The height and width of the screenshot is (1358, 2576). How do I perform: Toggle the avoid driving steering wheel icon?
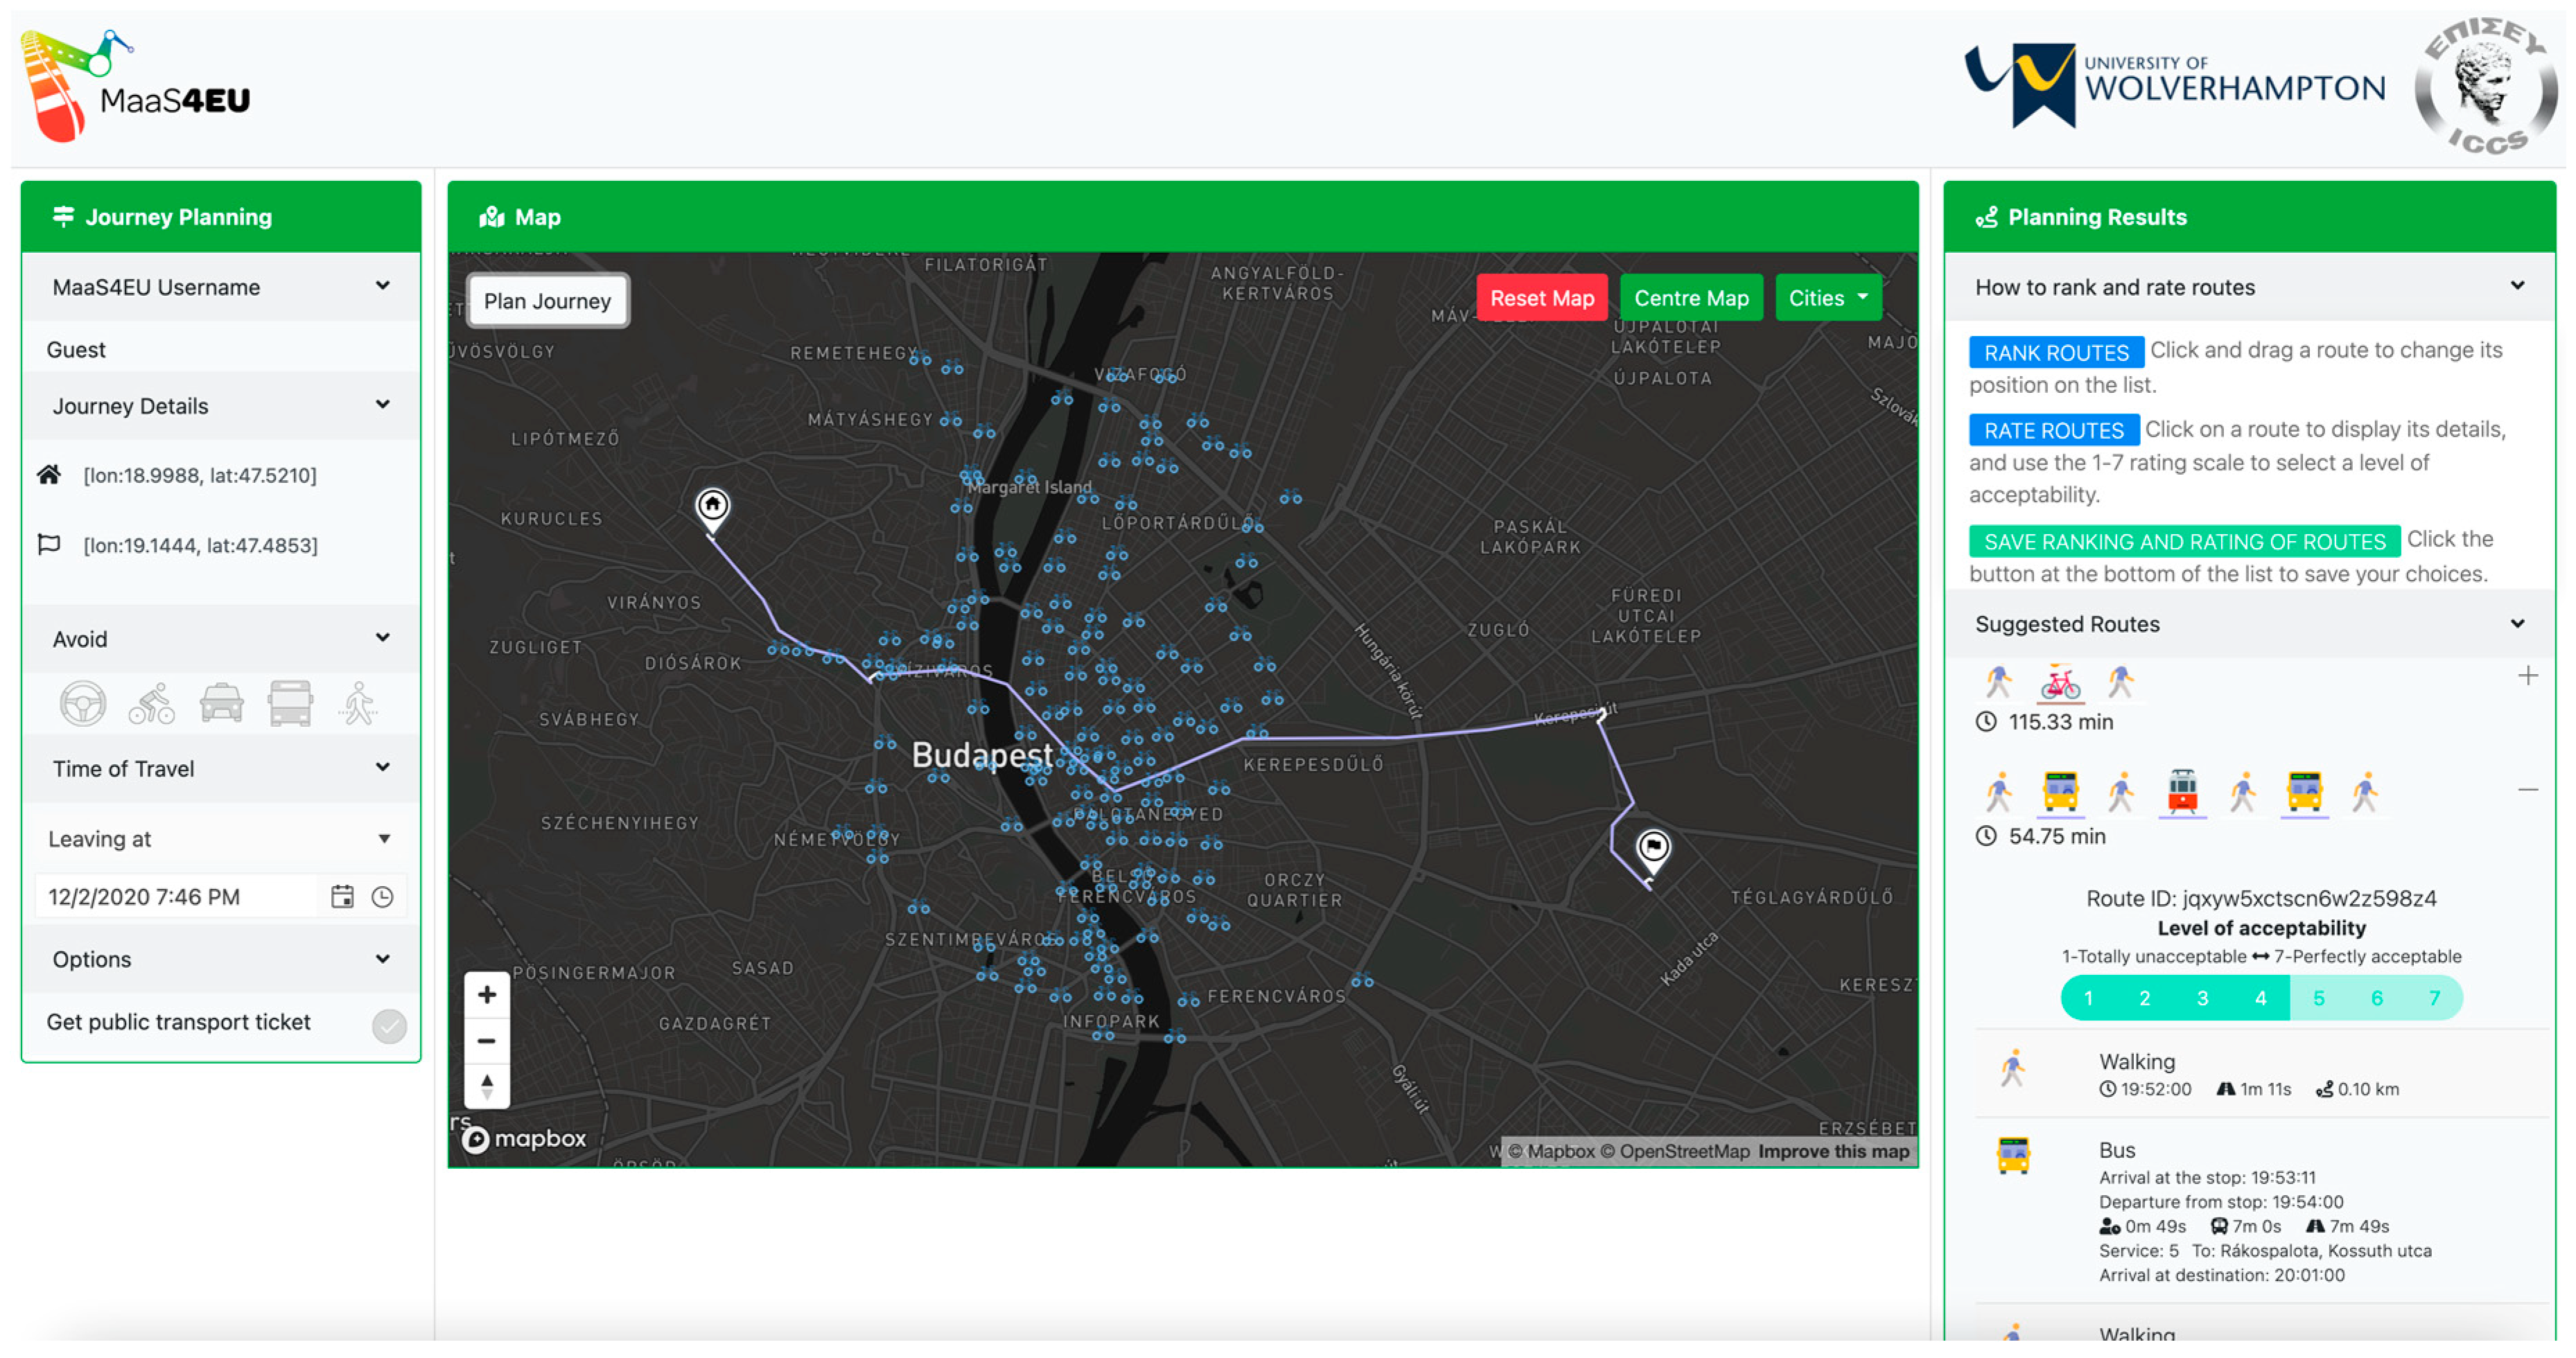82,703
